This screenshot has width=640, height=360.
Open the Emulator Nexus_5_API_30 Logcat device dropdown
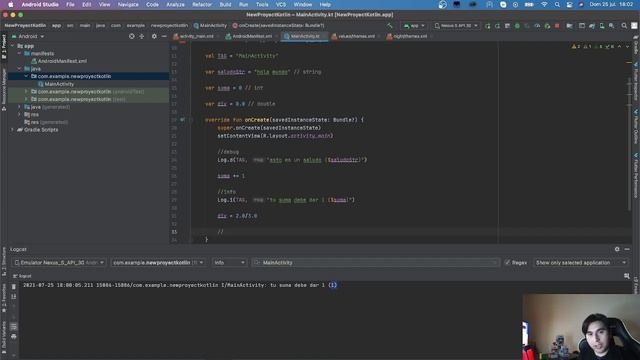click(x=59, y=262)
